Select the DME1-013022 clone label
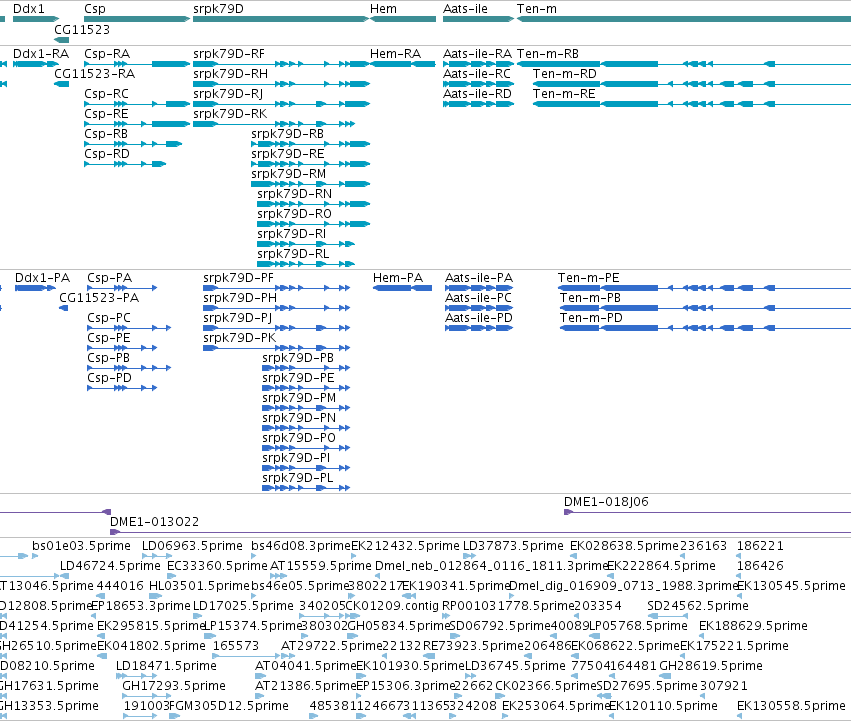This screenshot has height=721, width=851. (155, 522)
